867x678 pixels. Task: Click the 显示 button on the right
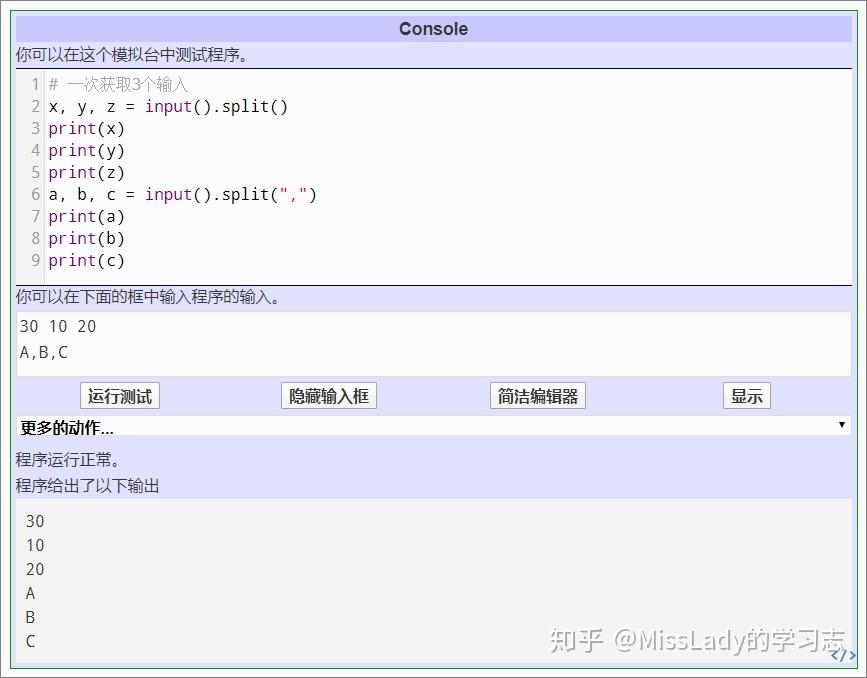coord(746,395)
